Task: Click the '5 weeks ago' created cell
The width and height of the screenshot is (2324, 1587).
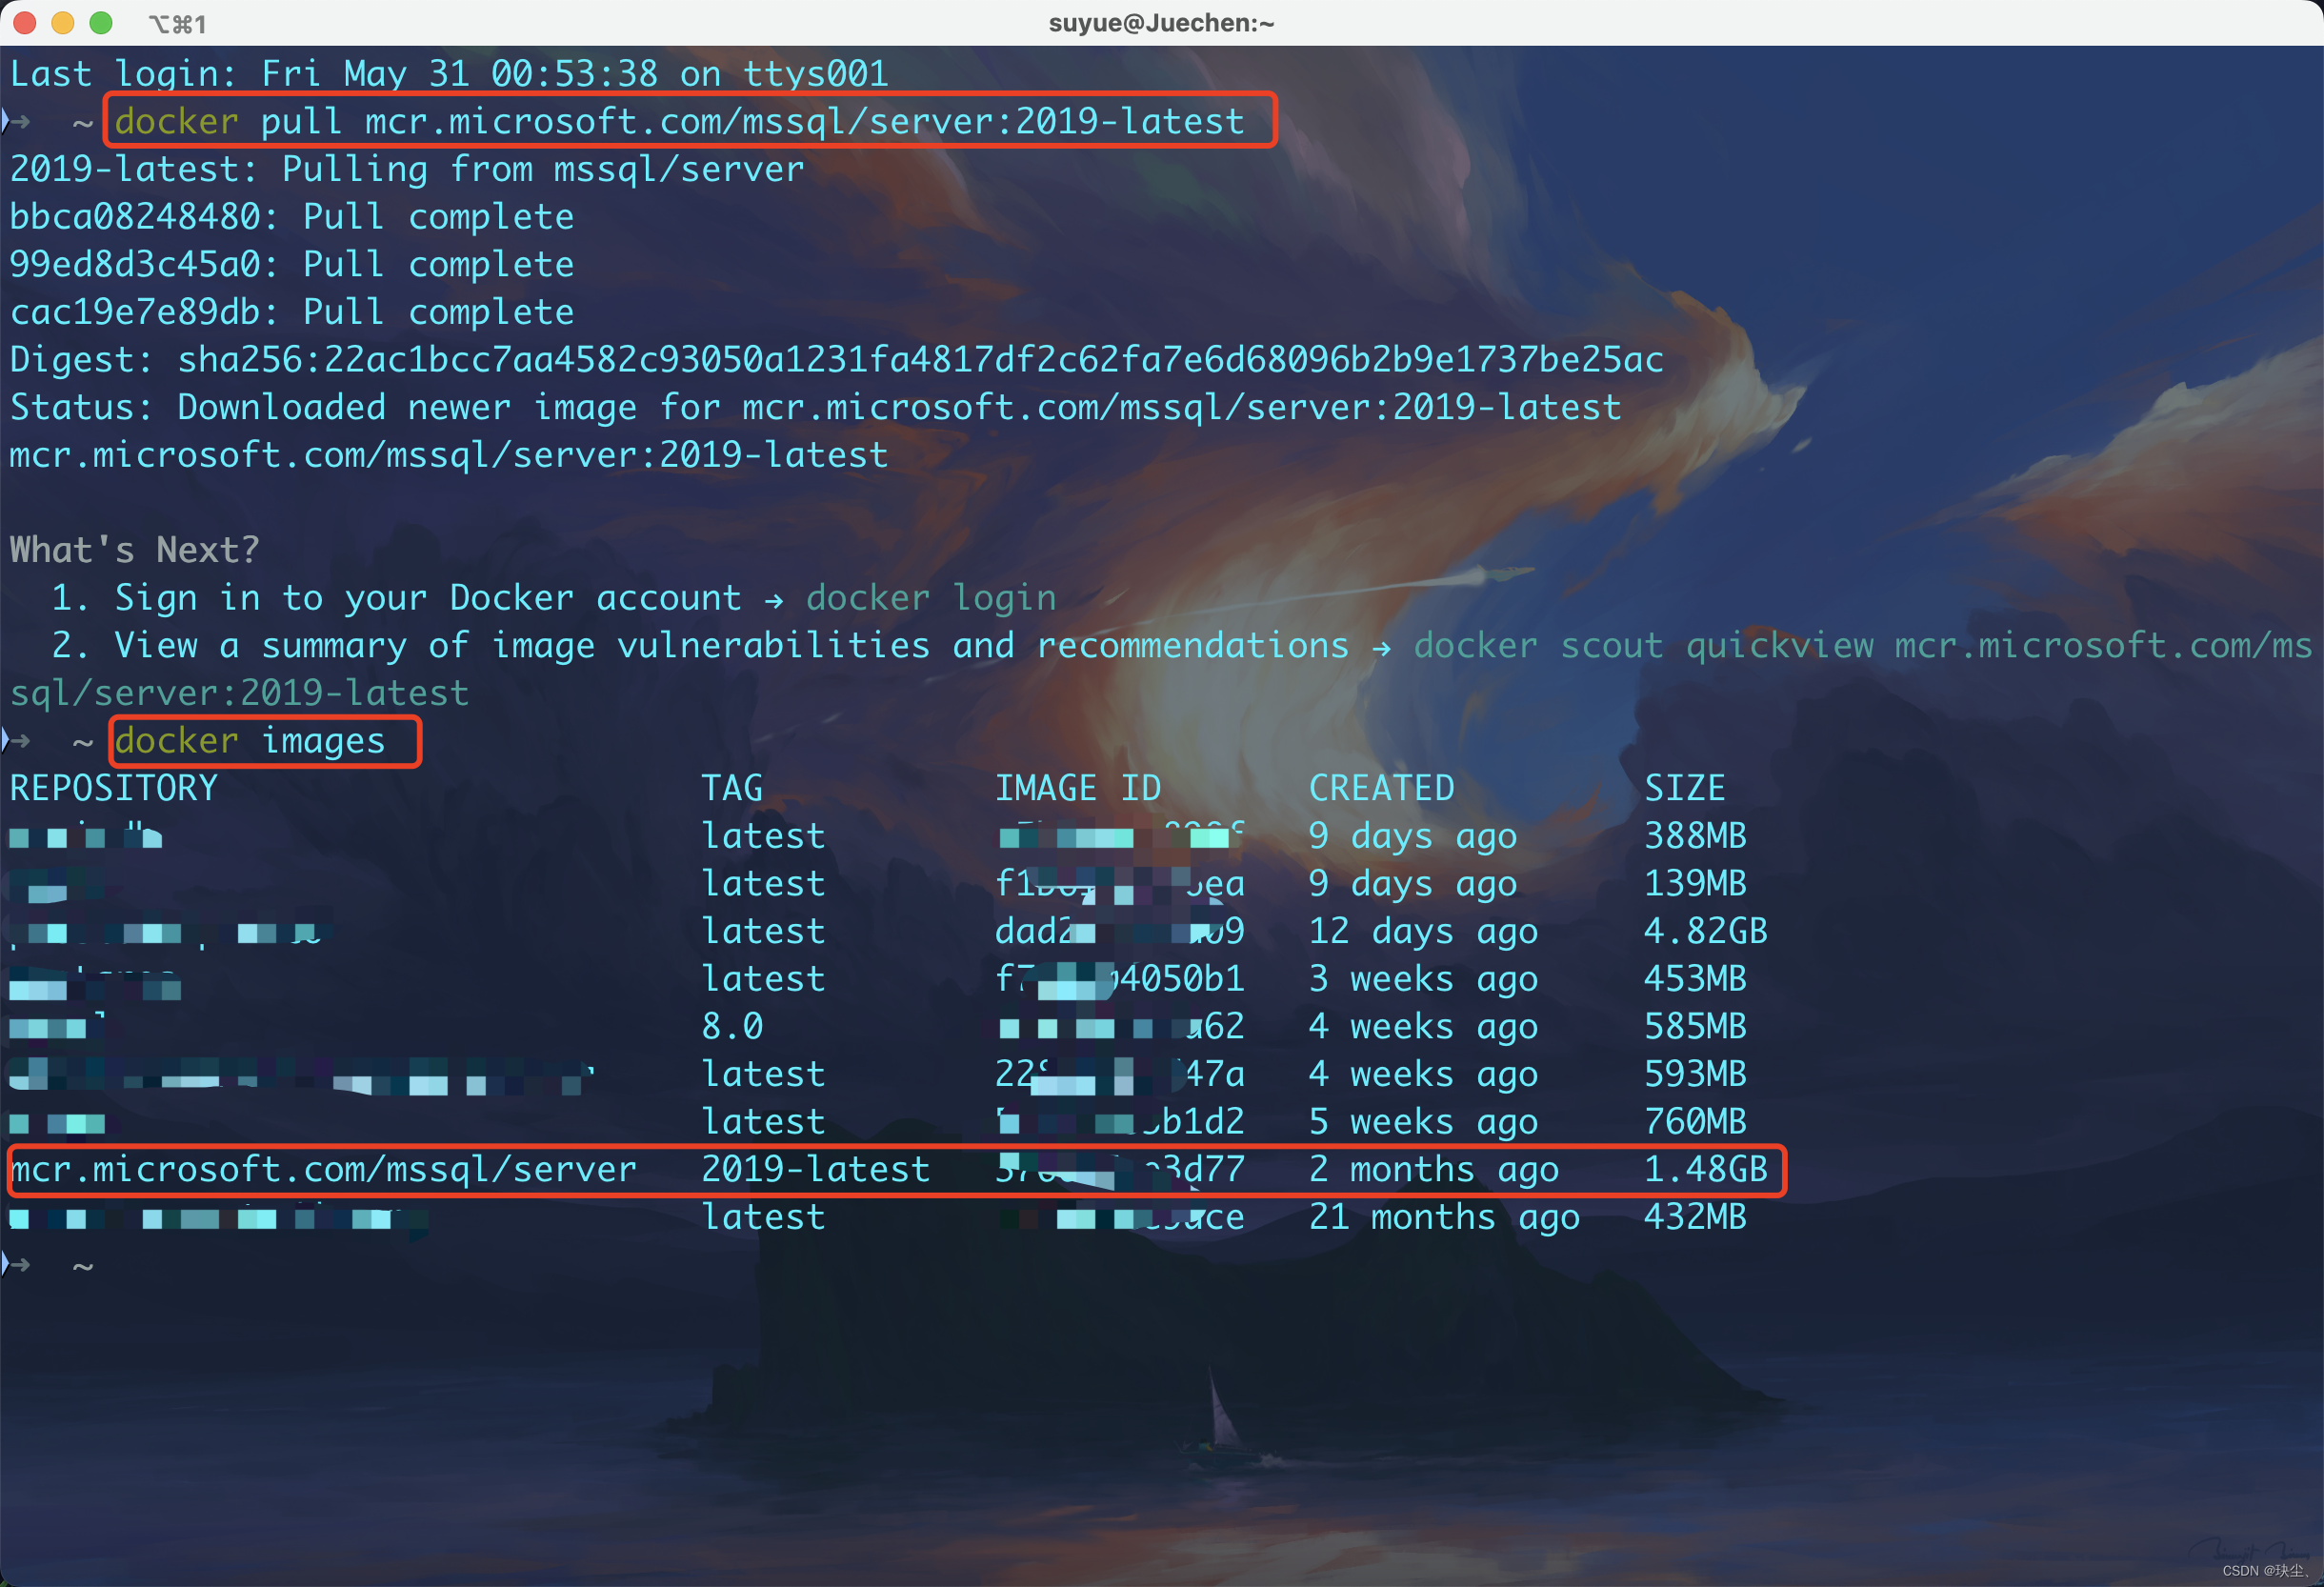Action: (x=1424, y=1122)
